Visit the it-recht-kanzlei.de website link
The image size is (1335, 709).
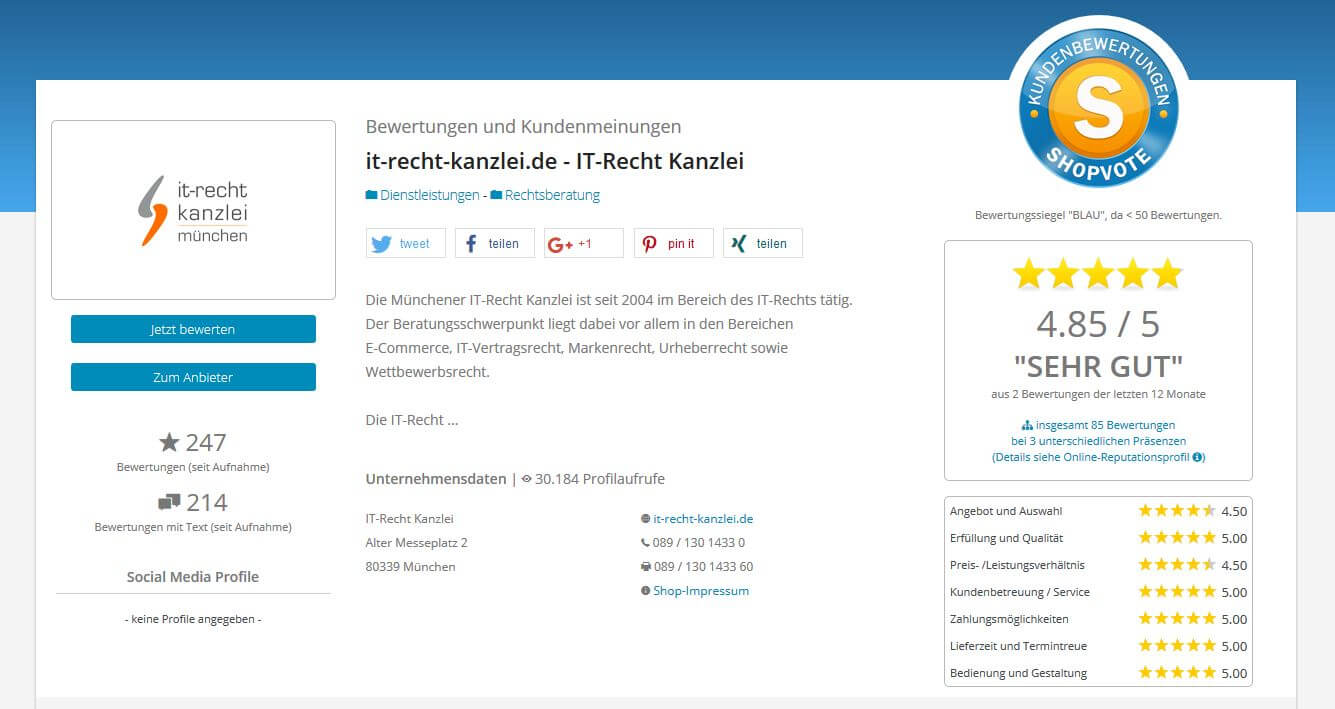tap(704, 519)
